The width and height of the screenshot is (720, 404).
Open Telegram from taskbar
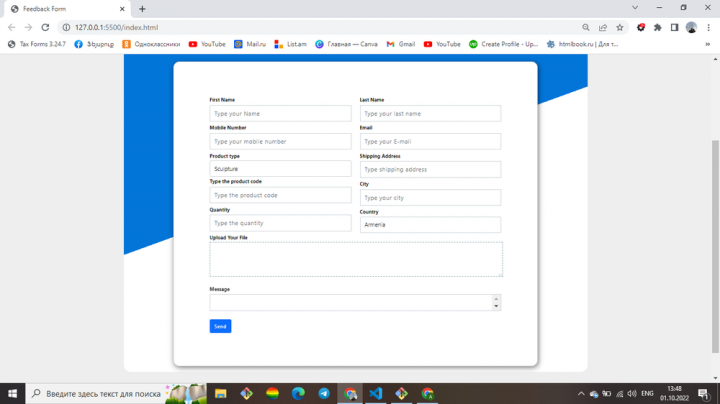point(324,393)
